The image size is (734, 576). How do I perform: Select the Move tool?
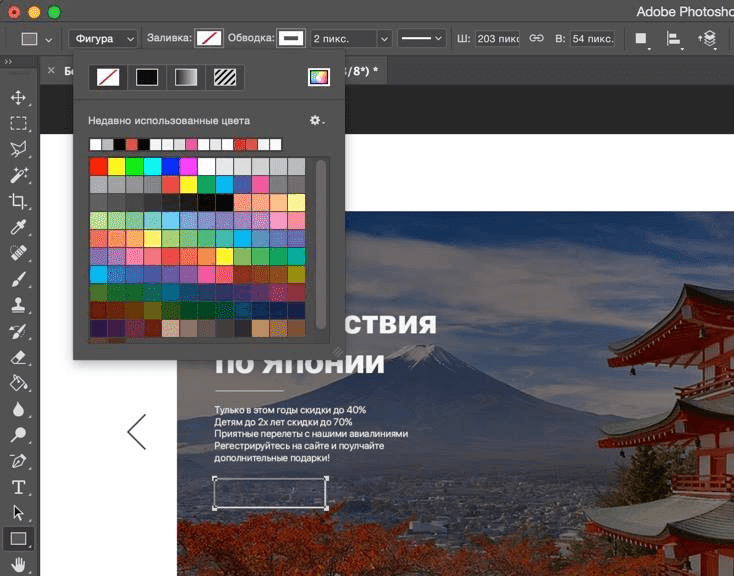click(18, 98)
